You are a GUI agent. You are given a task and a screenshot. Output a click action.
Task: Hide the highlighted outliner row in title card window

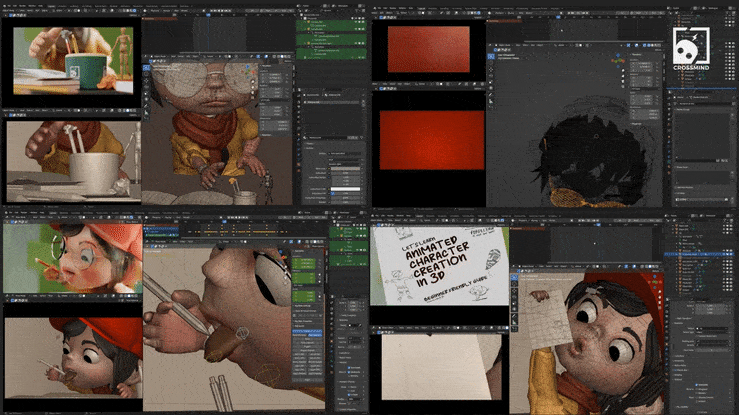(723, 254)
